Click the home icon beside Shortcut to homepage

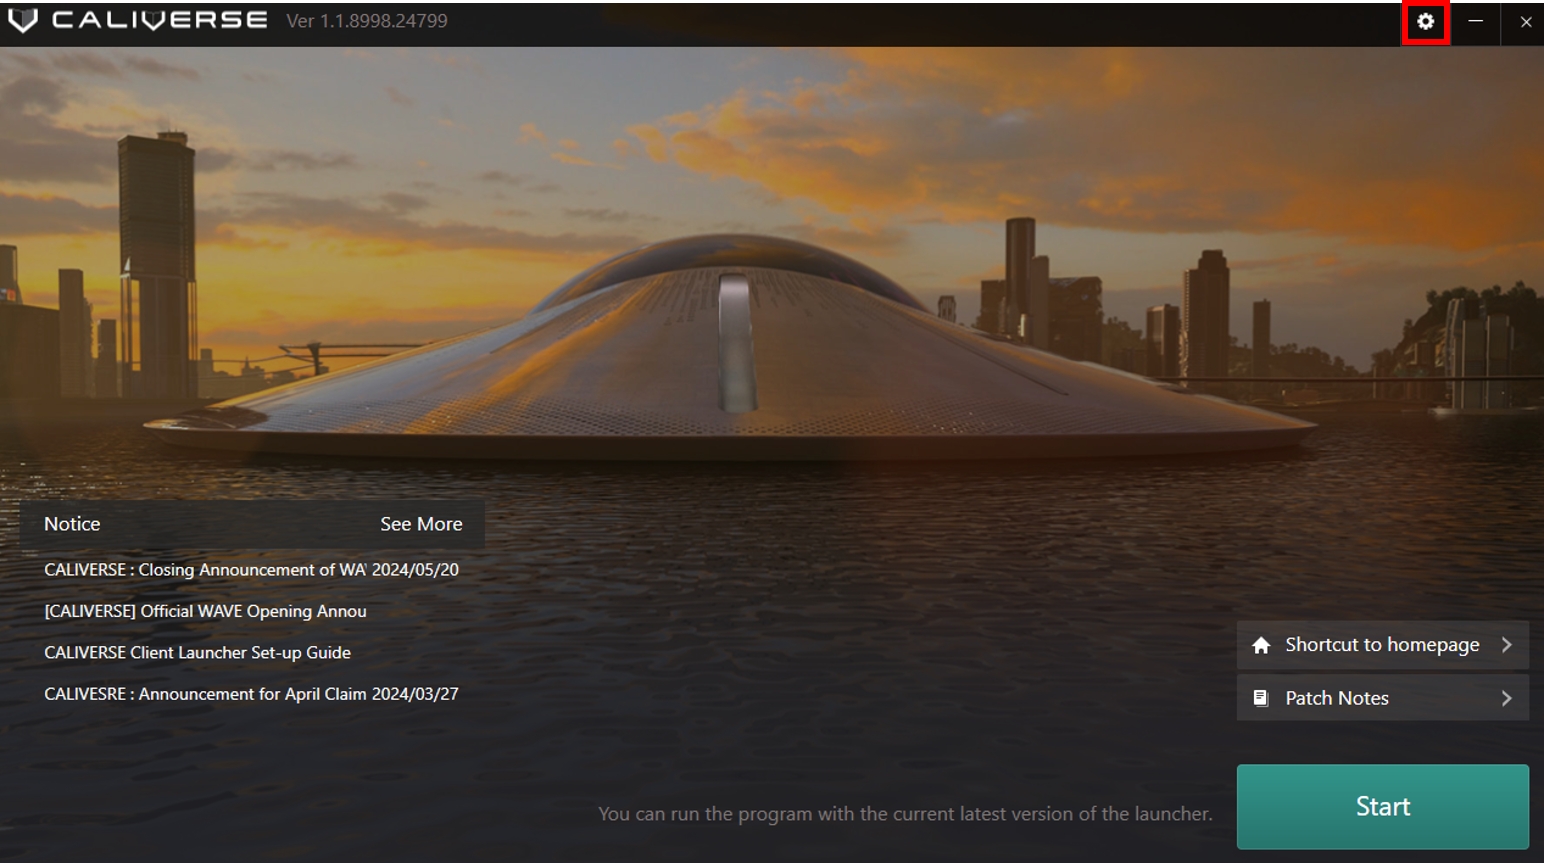click(x=1261, y=645)
